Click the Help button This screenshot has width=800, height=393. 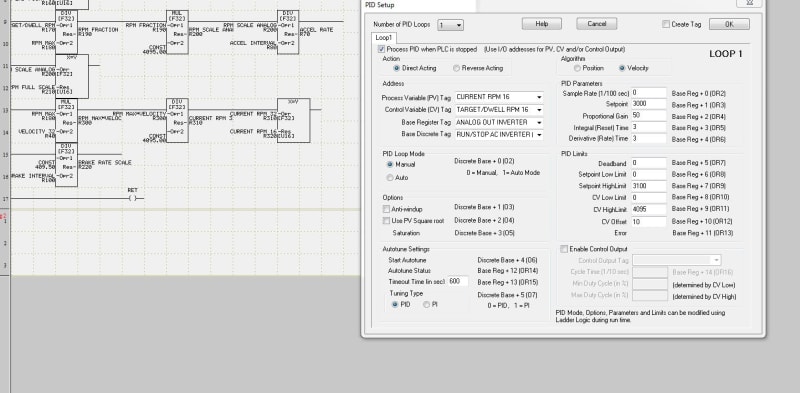click(541, 24)
